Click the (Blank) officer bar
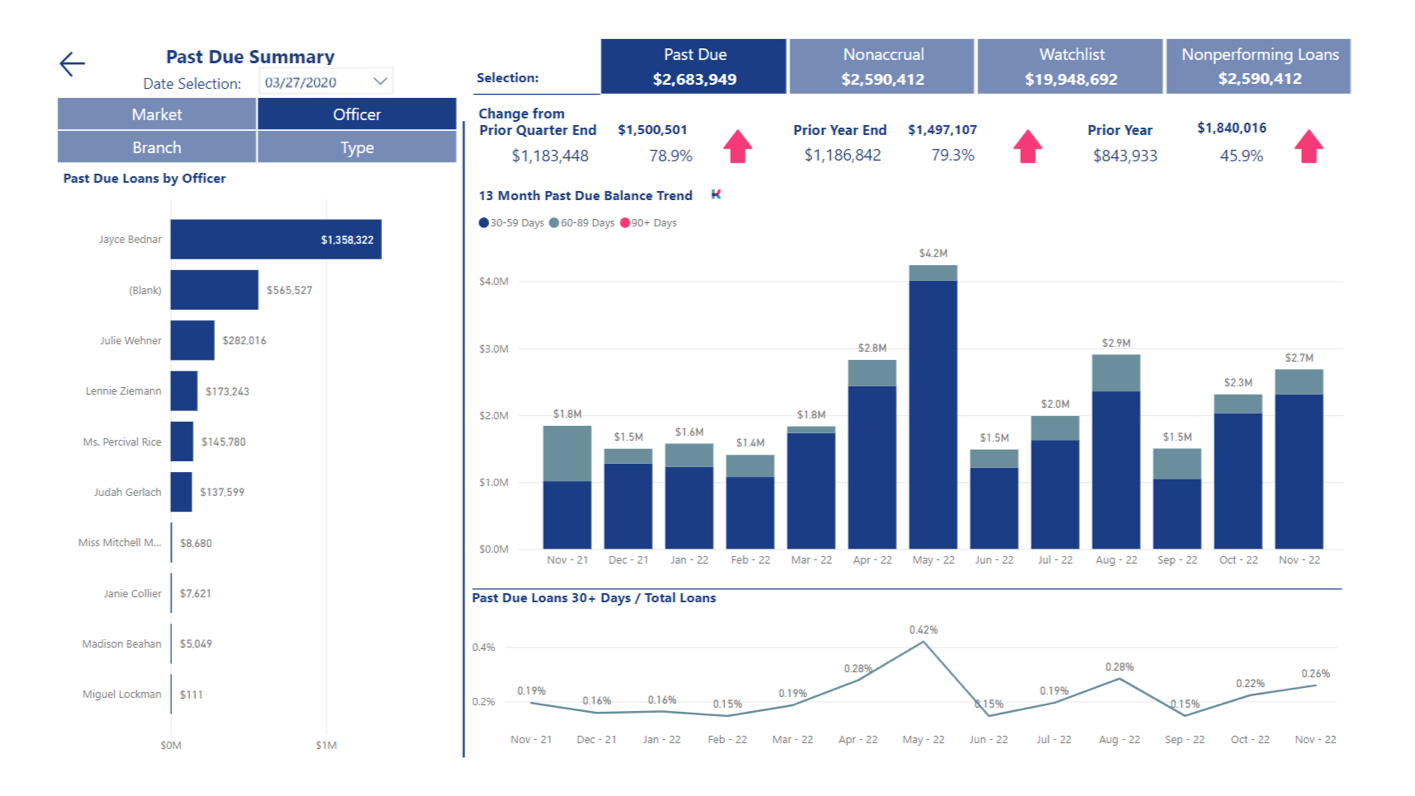Image resolution: width=1415 pixels, height=796 pixels. [x=215, y=290]
